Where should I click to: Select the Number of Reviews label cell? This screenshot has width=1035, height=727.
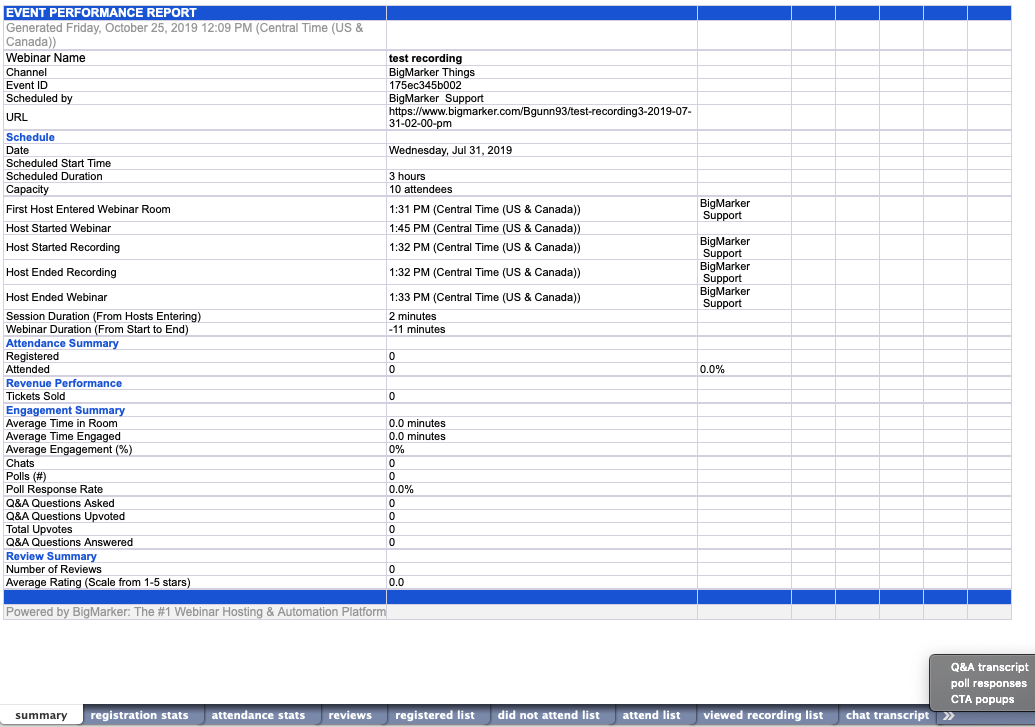pos(195,569)
